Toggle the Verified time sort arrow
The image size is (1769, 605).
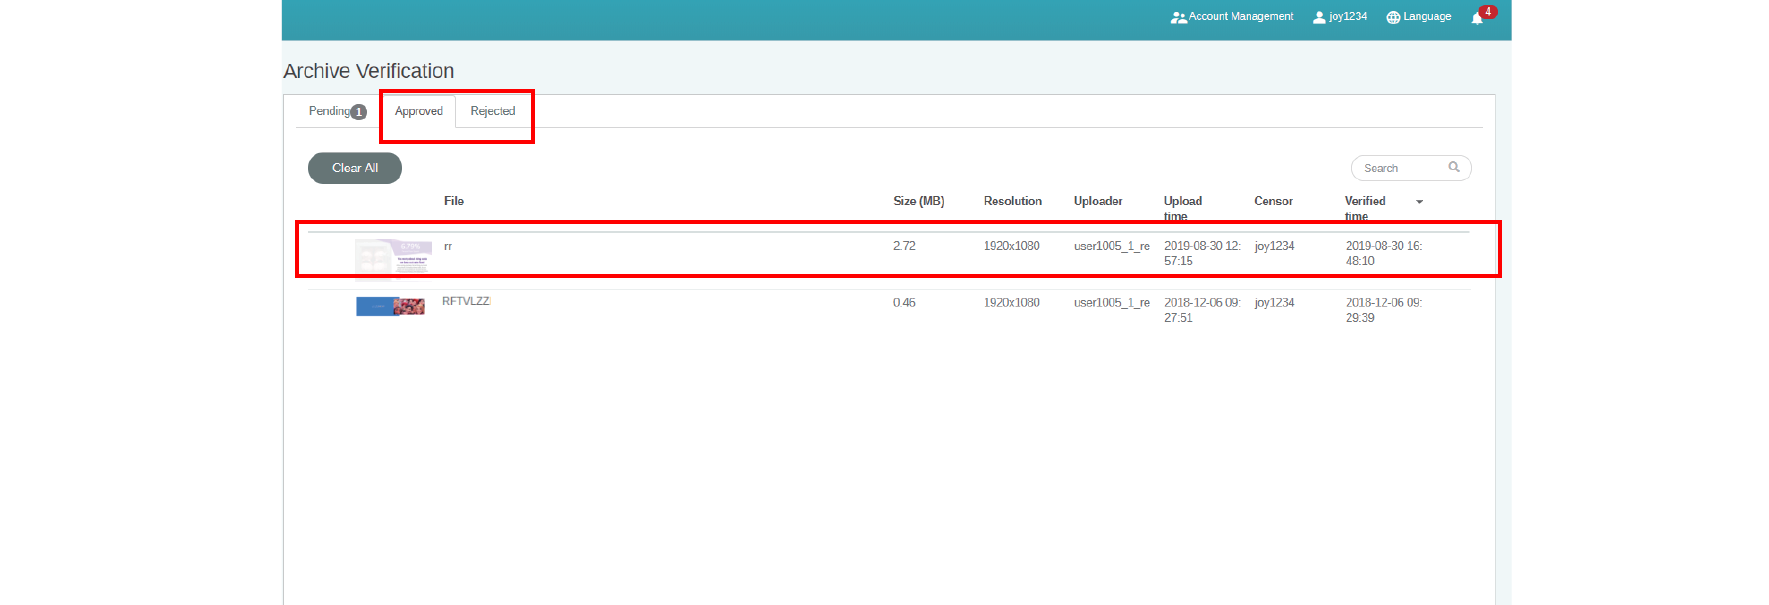click(1419, 202)
